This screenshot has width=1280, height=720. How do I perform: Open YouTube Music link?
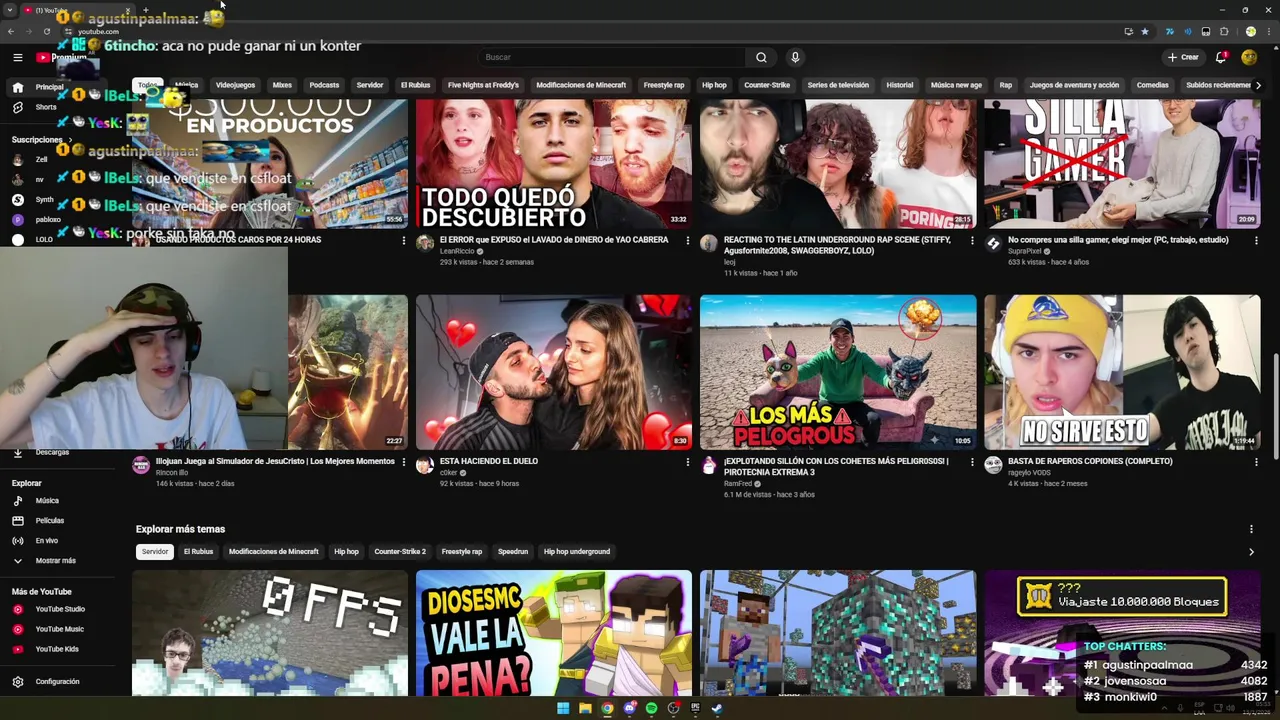coord(60,629)
